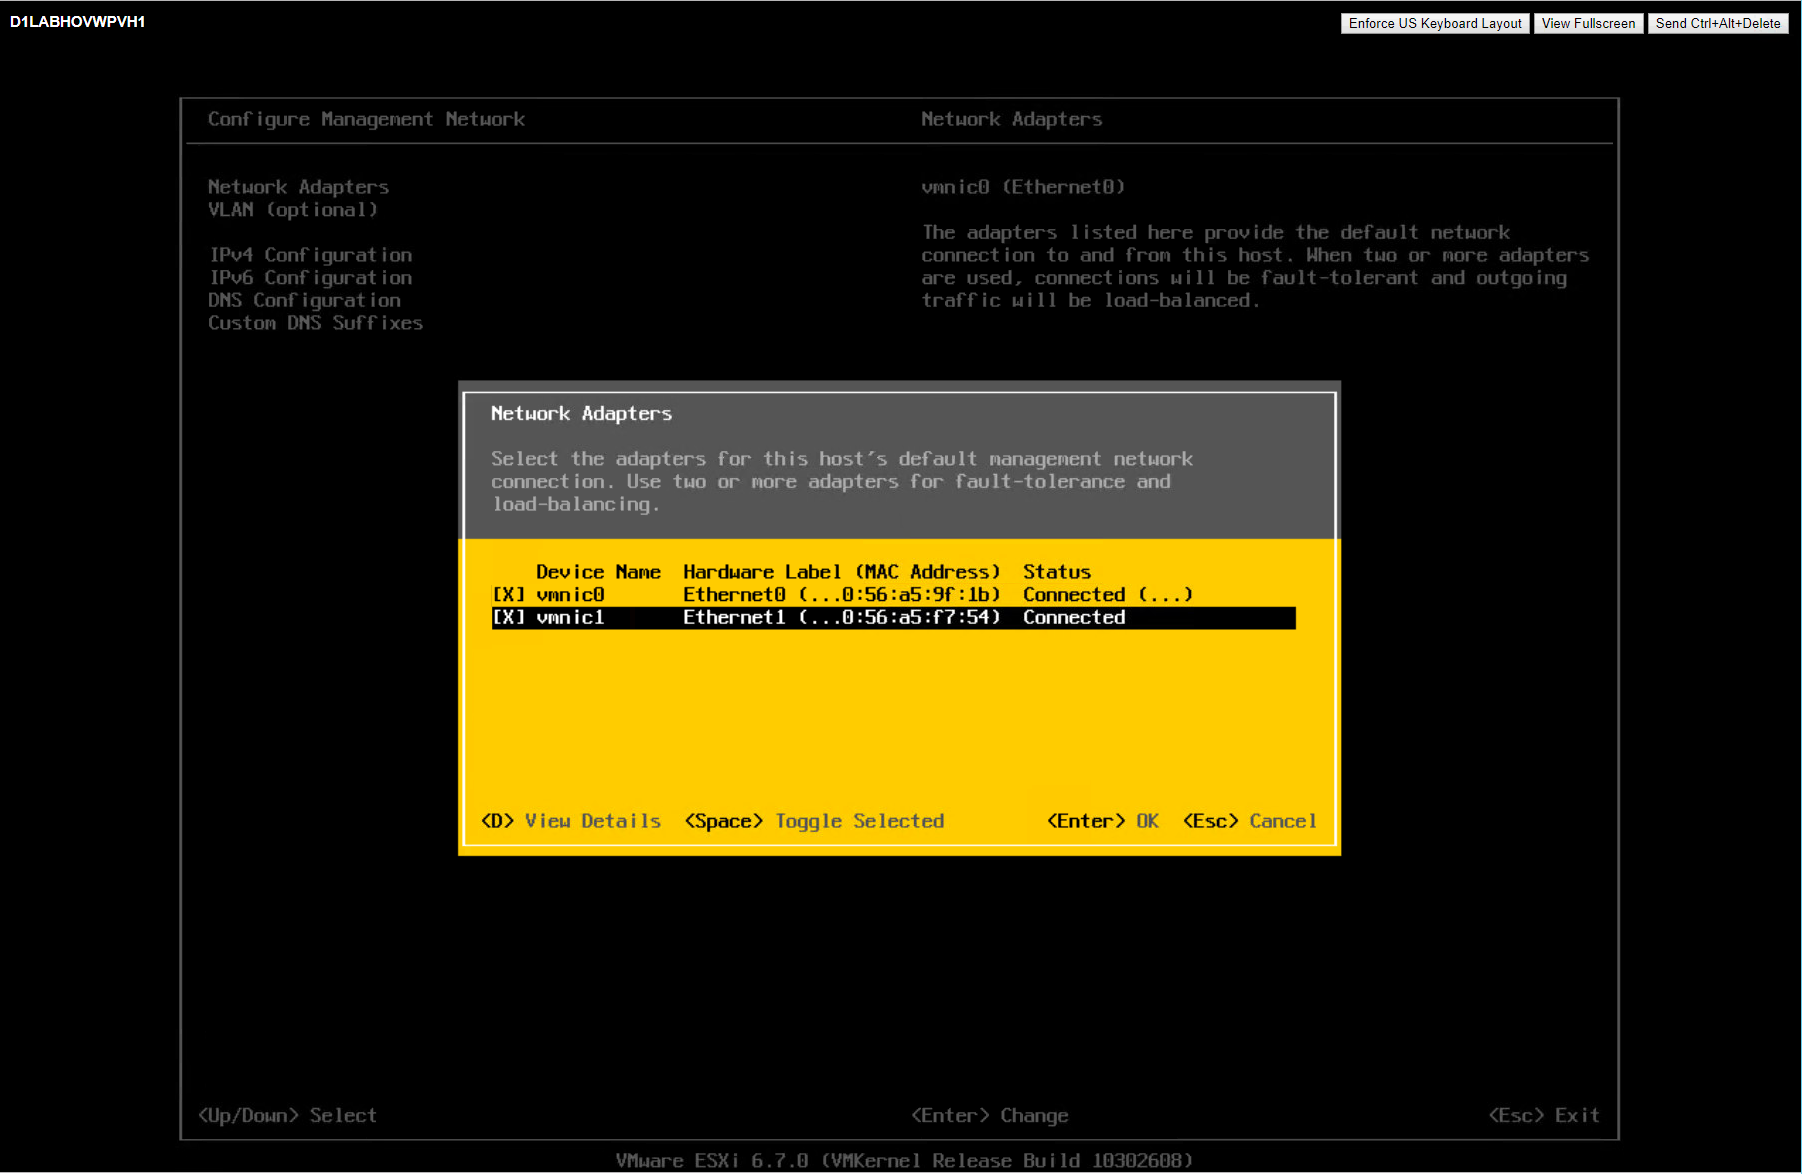Click Space Toggle Selected option
The height and width of the screenshot is (1174, 1802).
pos(814,821)
